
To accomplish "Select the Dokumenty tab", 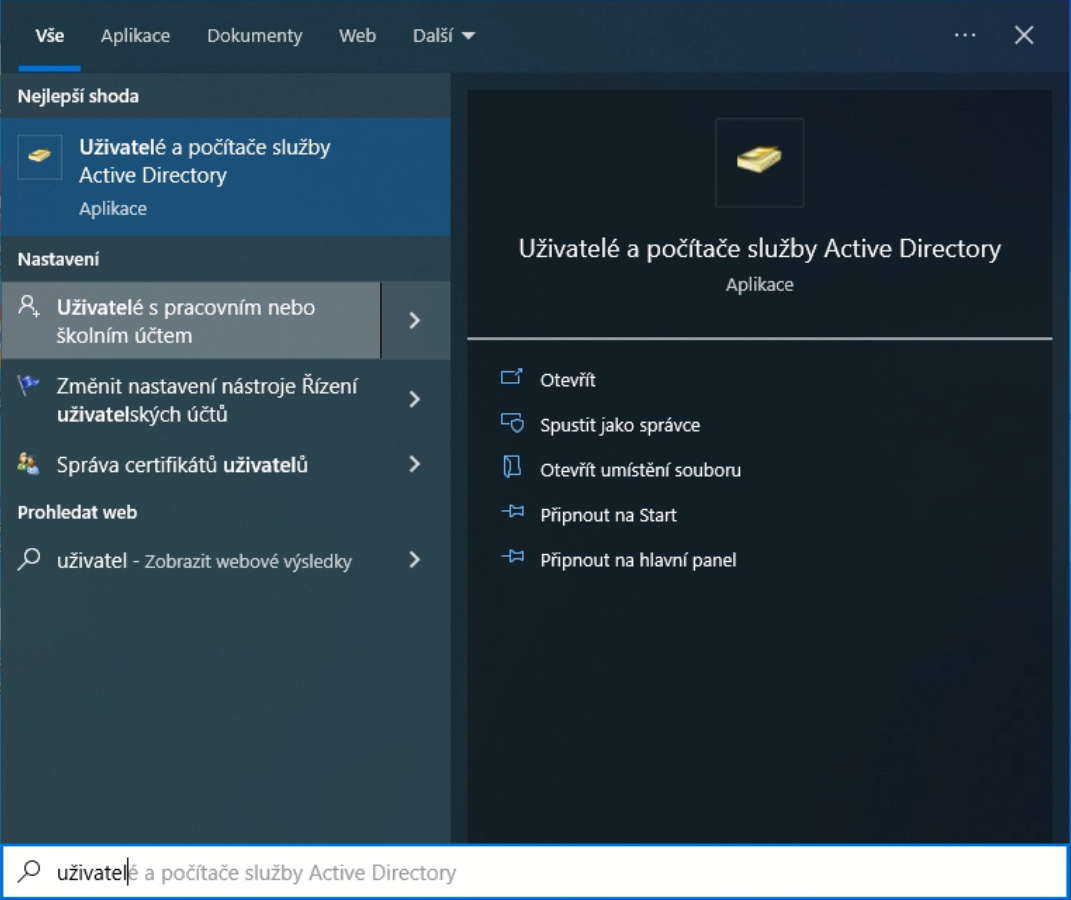I will (x=254, y=36).
